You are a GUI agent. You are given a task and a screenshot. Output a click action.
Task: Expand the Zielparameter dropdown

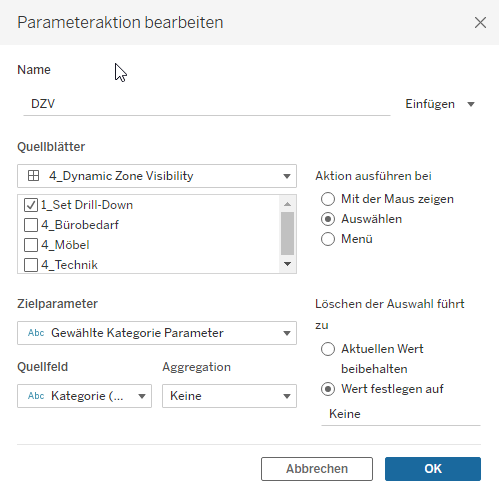[x=157, y=333]
